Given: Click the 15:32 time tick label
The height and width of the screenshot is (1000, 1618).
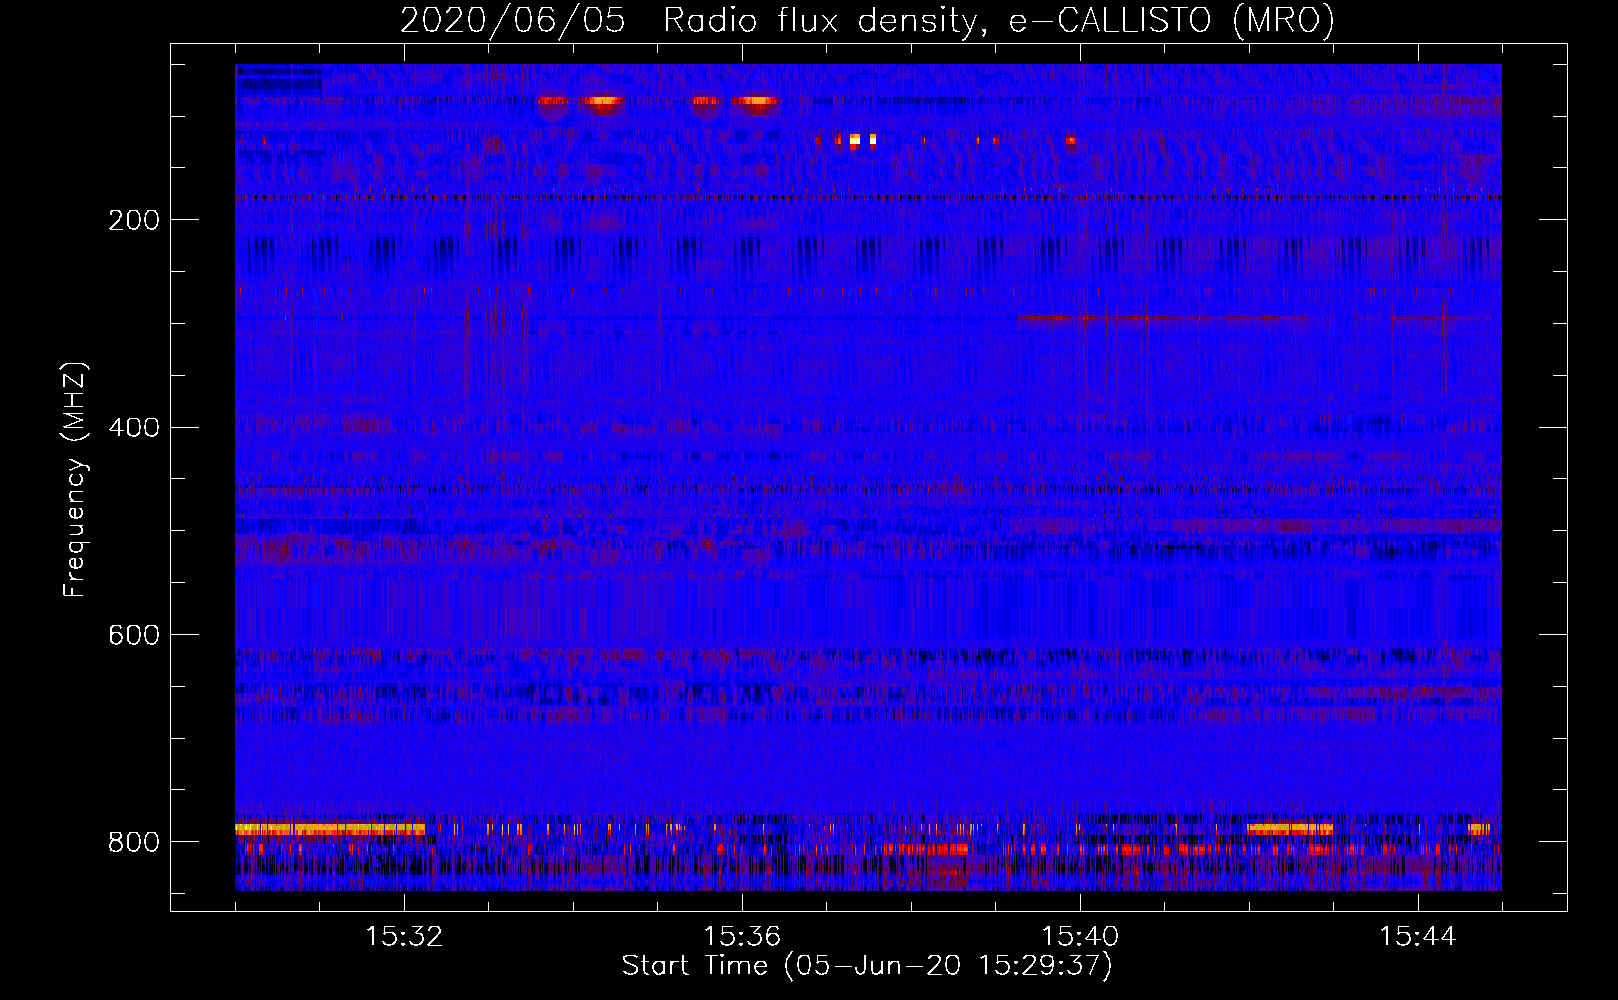Looking at the screenshot, I should point(404,937).
